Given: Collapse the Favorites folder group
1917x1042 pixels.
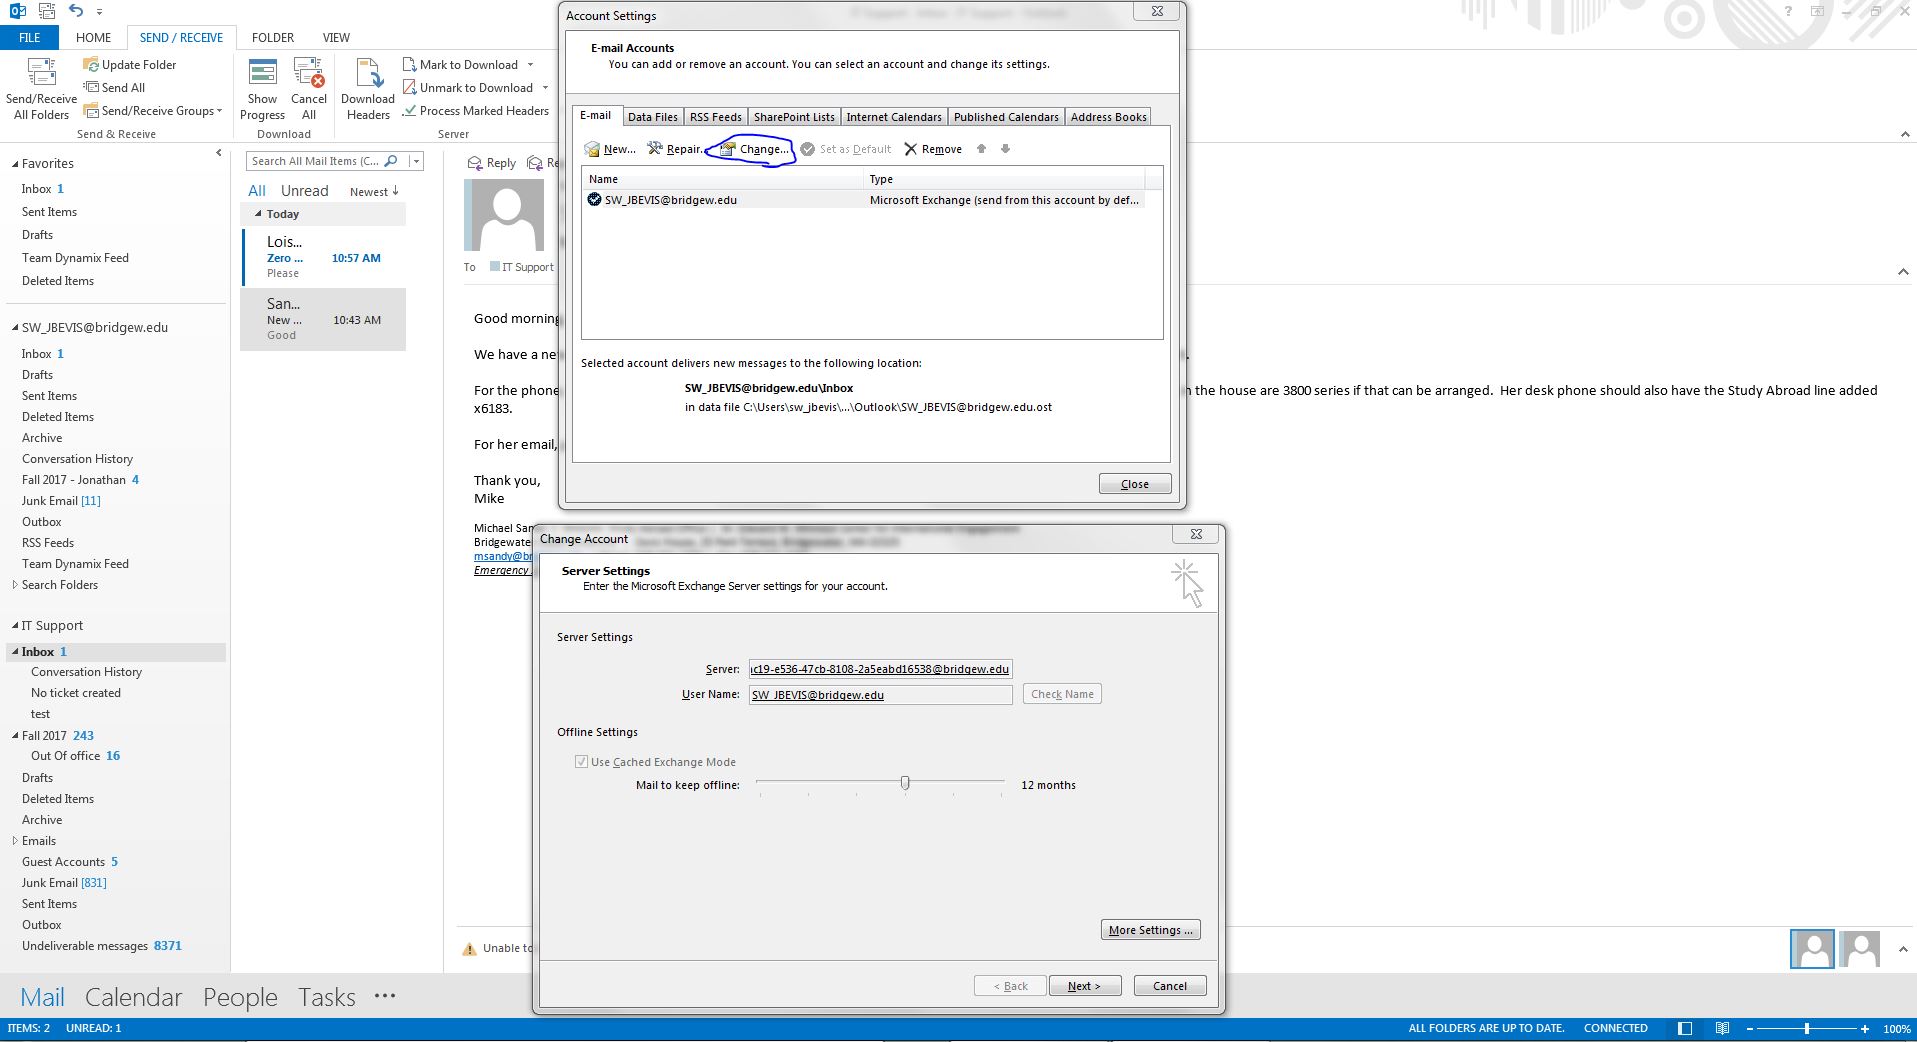Looking at the screenshot, I should [x=15, y=164].
